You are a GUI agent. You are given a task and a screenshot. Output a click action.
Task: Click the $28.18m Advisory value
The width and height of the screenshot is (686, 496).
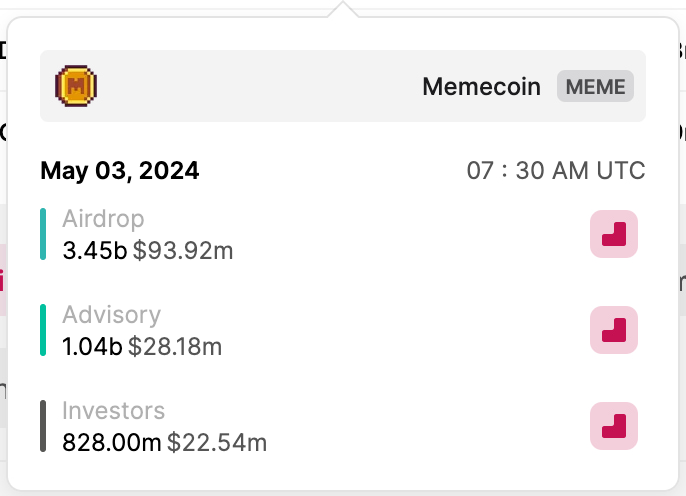click(x=177, y=346)
